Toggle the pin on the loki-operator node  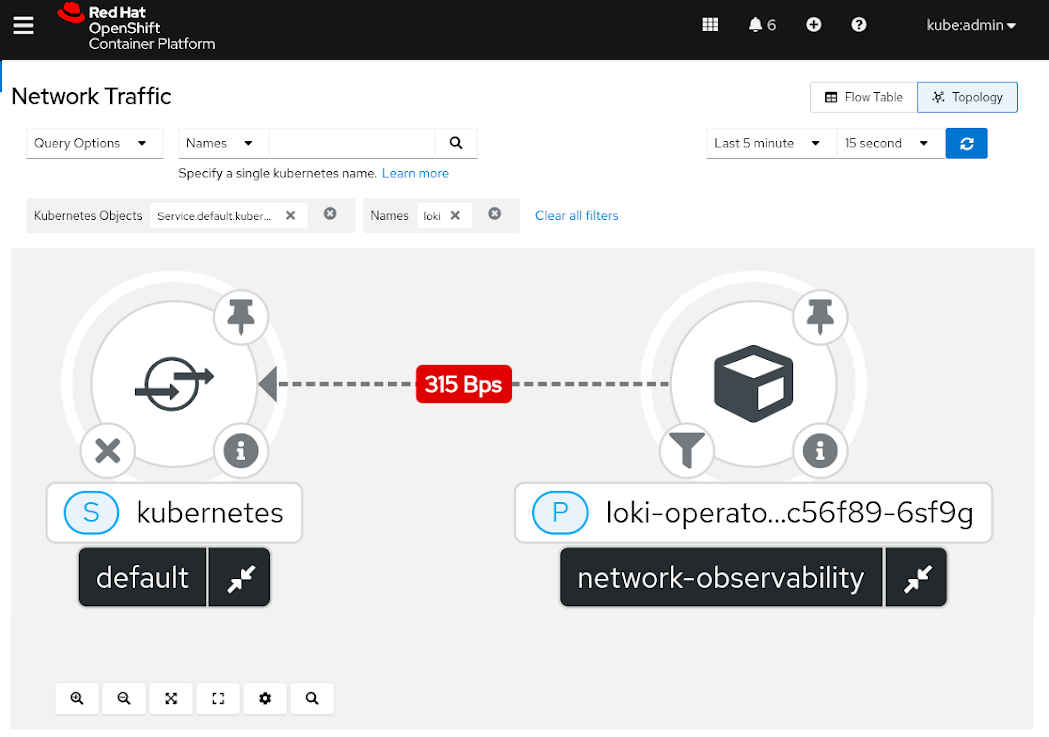pos(820,317)
